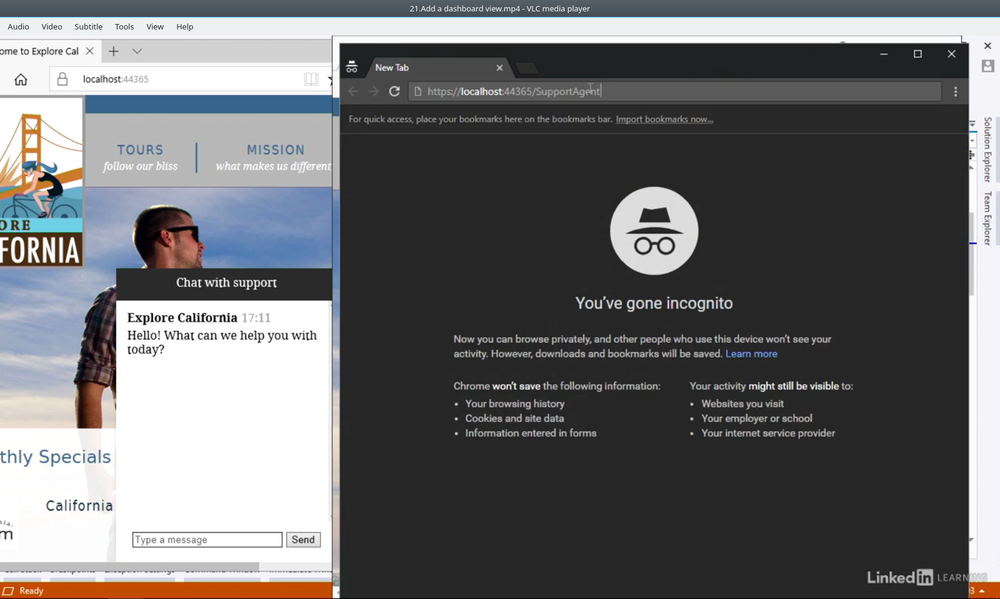Image resolution: width=1000 pixels, height=599 pixels.
Task: Send the chat message
Action: [x=303, y=540]
